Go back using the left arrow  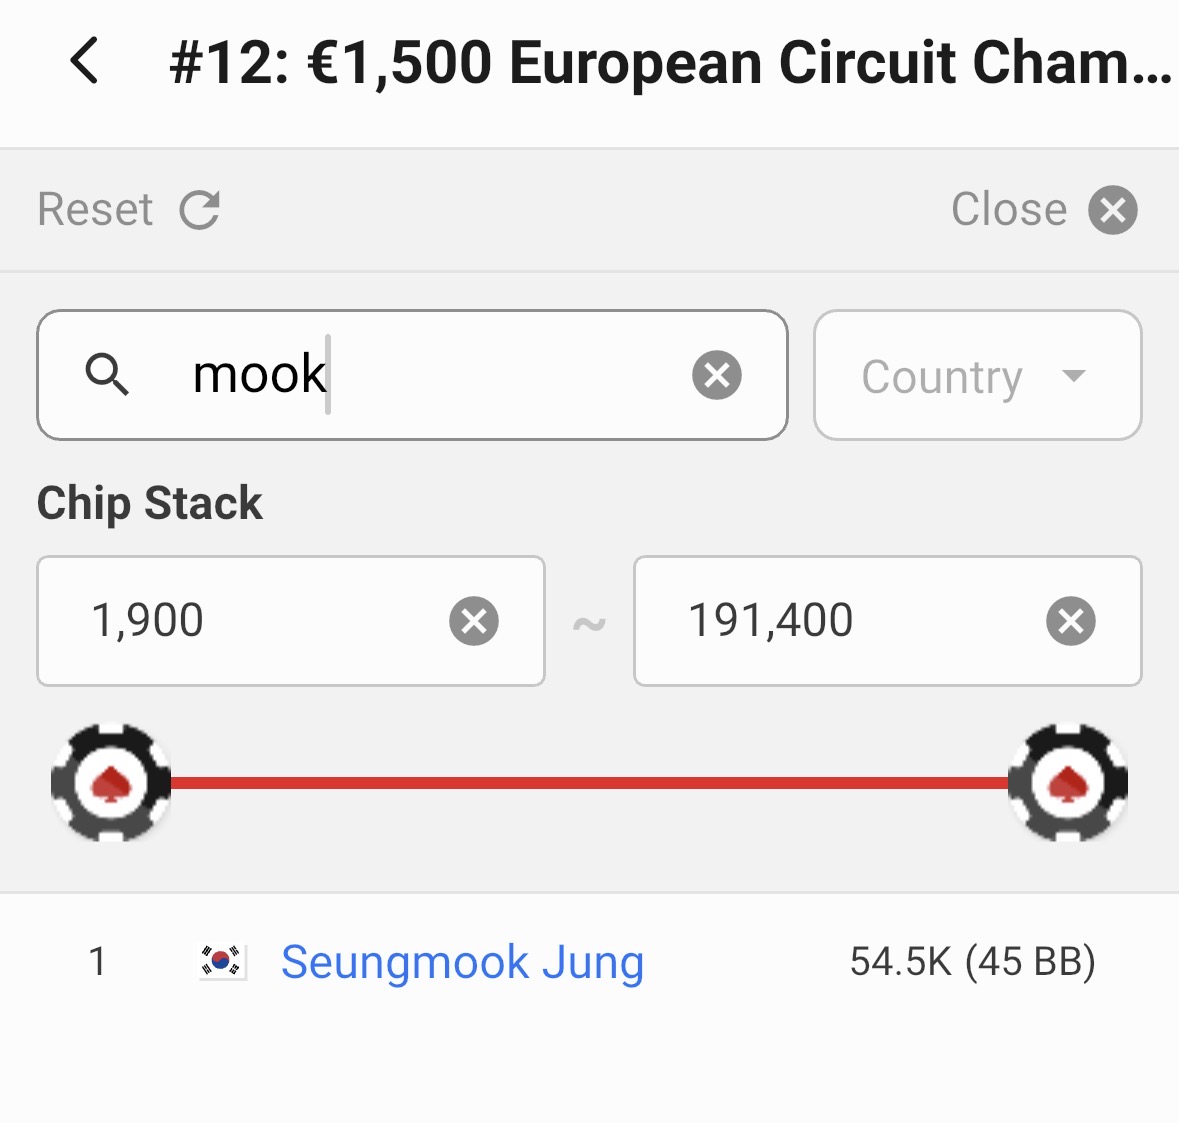click(85, 61)
